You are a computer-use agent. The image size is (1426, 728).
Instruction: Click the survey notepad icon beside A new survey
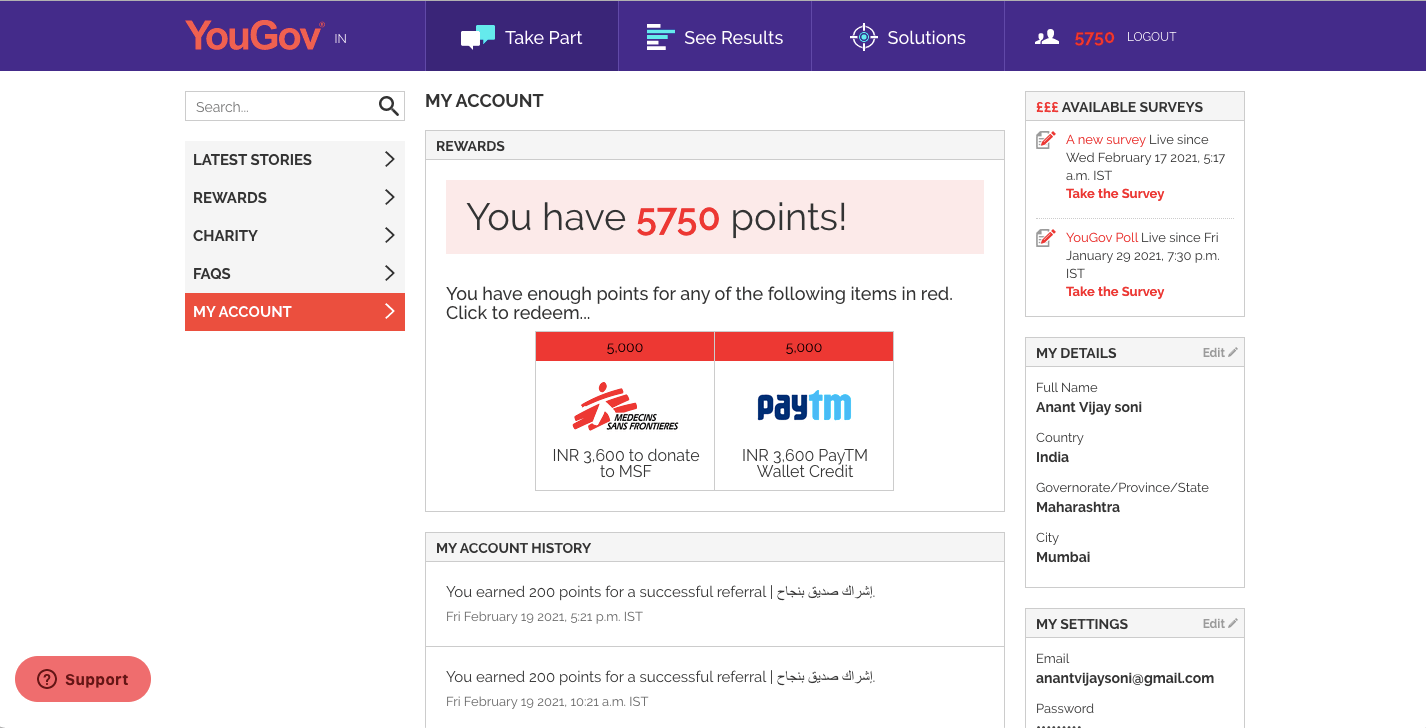coord(1046,140)
